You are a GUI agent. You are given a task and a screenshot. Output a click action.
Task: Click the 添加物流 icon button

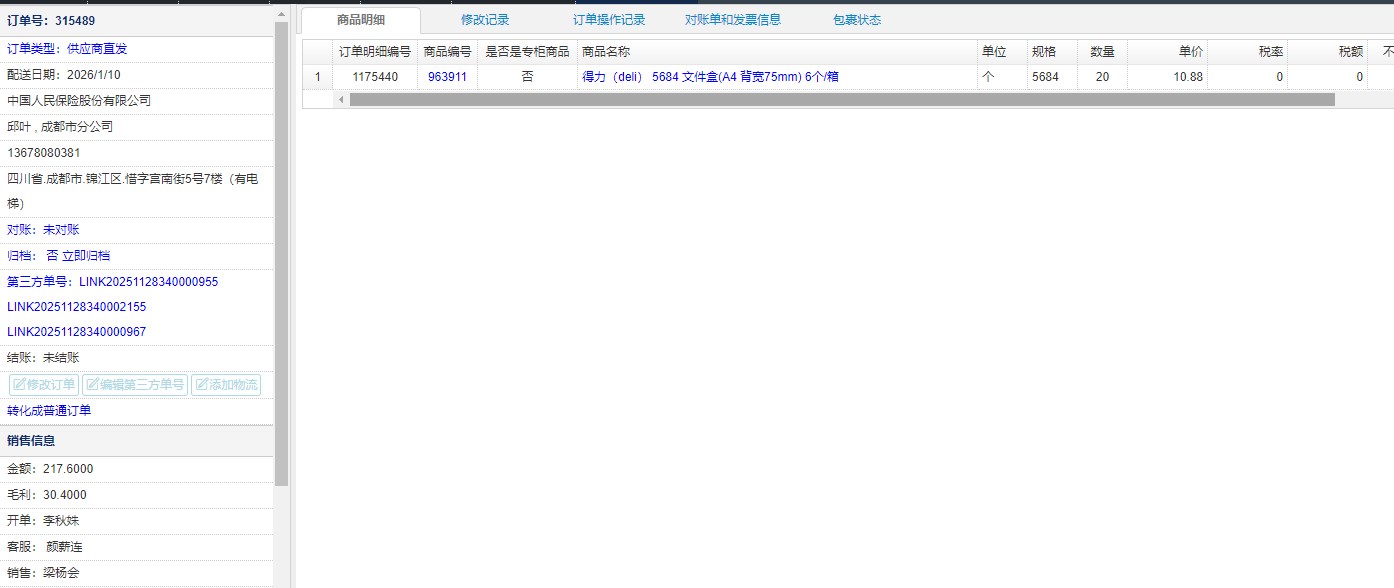[226, 385]
